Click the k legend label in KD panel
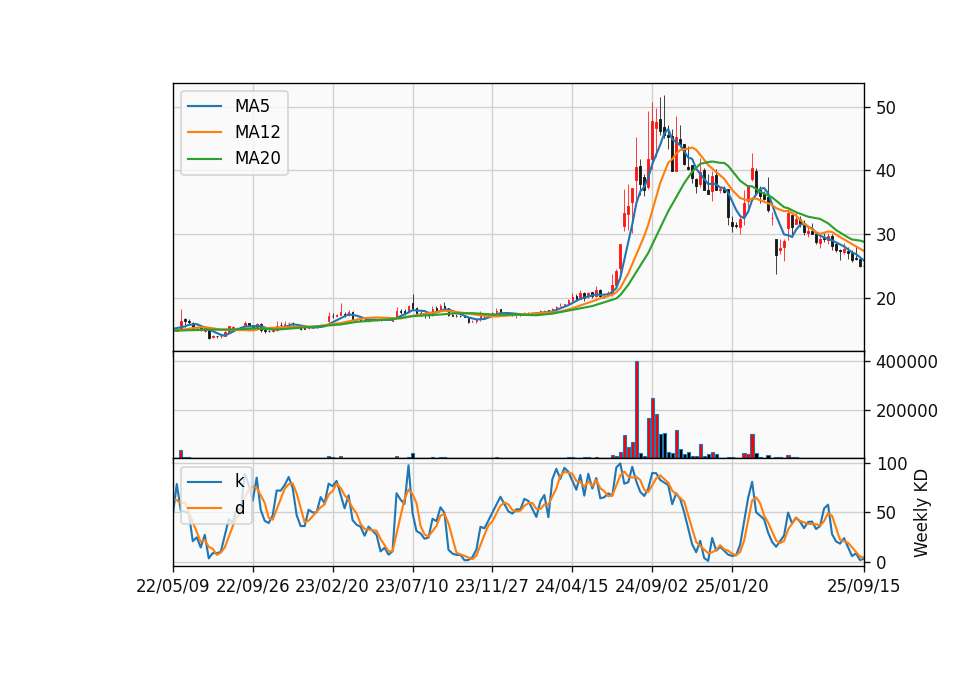 tap(239, 481)
